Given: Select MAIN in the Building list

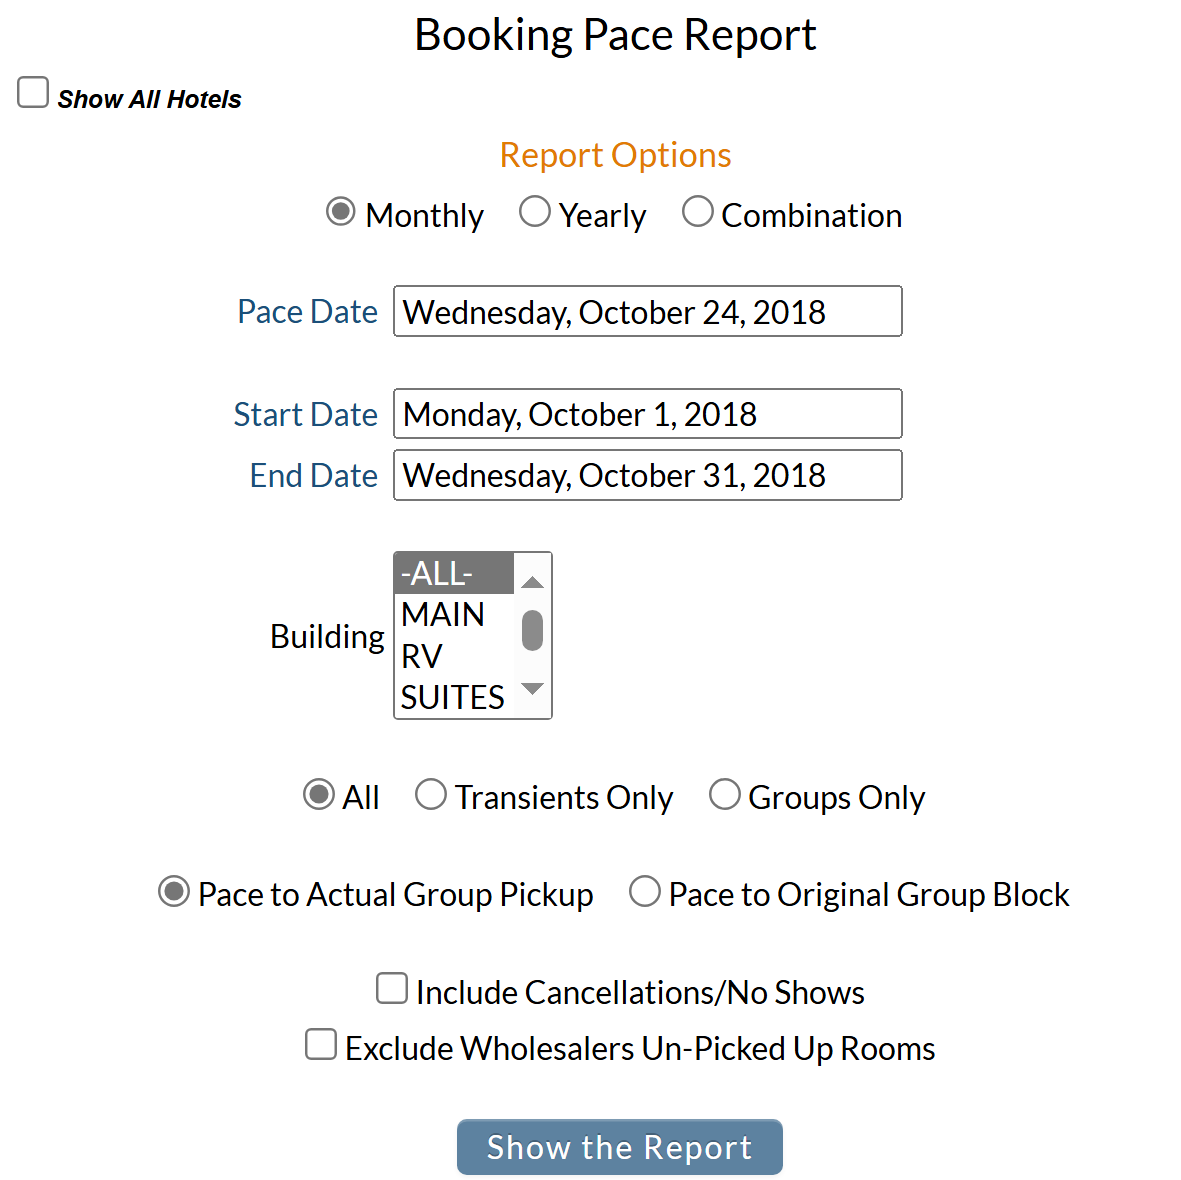Looking at the screenshot, I should pyautogui.click(x=443, y=614).
